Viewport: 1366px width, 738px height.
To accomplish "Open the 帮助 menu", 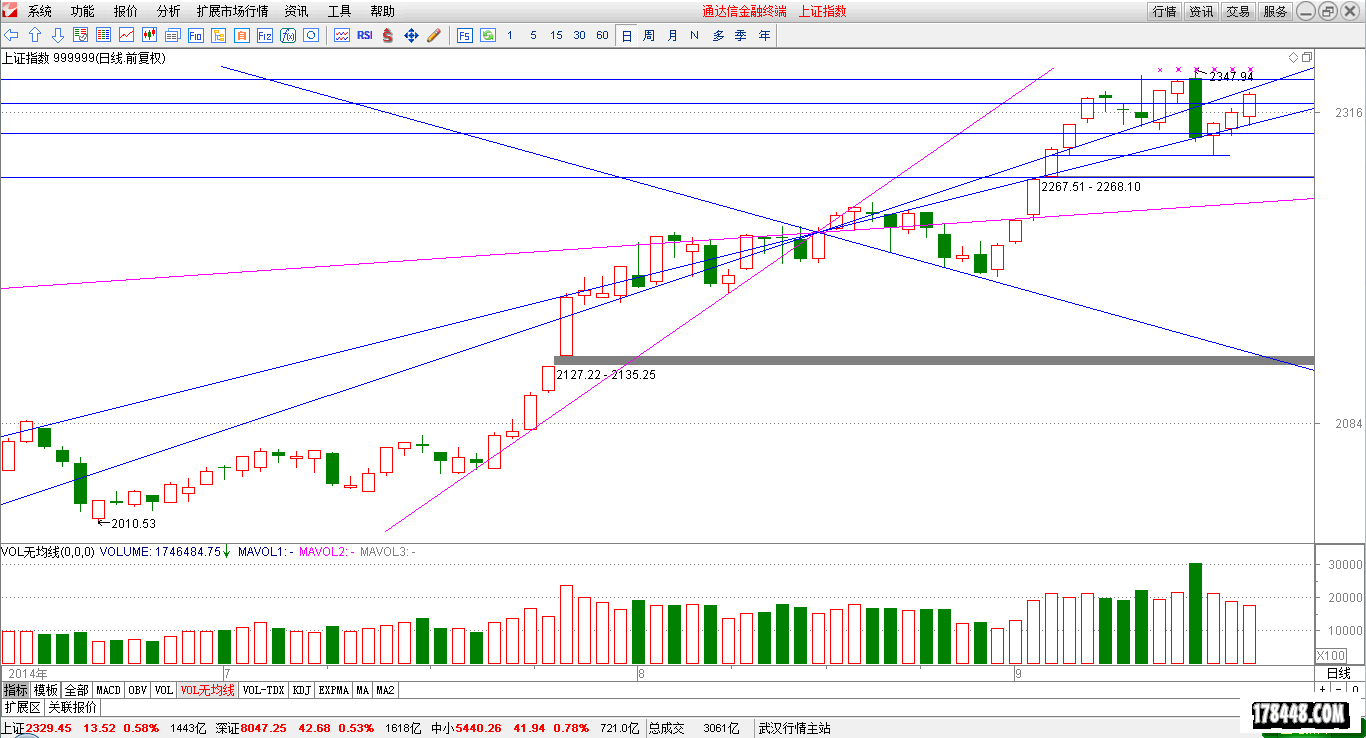I will tap(382, 11).
